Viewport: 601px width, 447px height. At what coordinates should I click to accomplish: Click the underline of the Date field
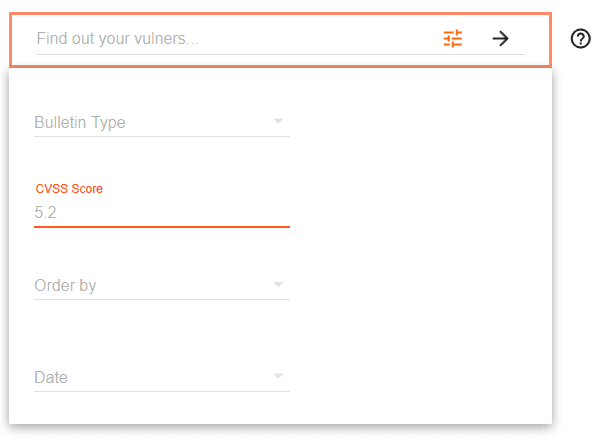click(x=162, y=391)
